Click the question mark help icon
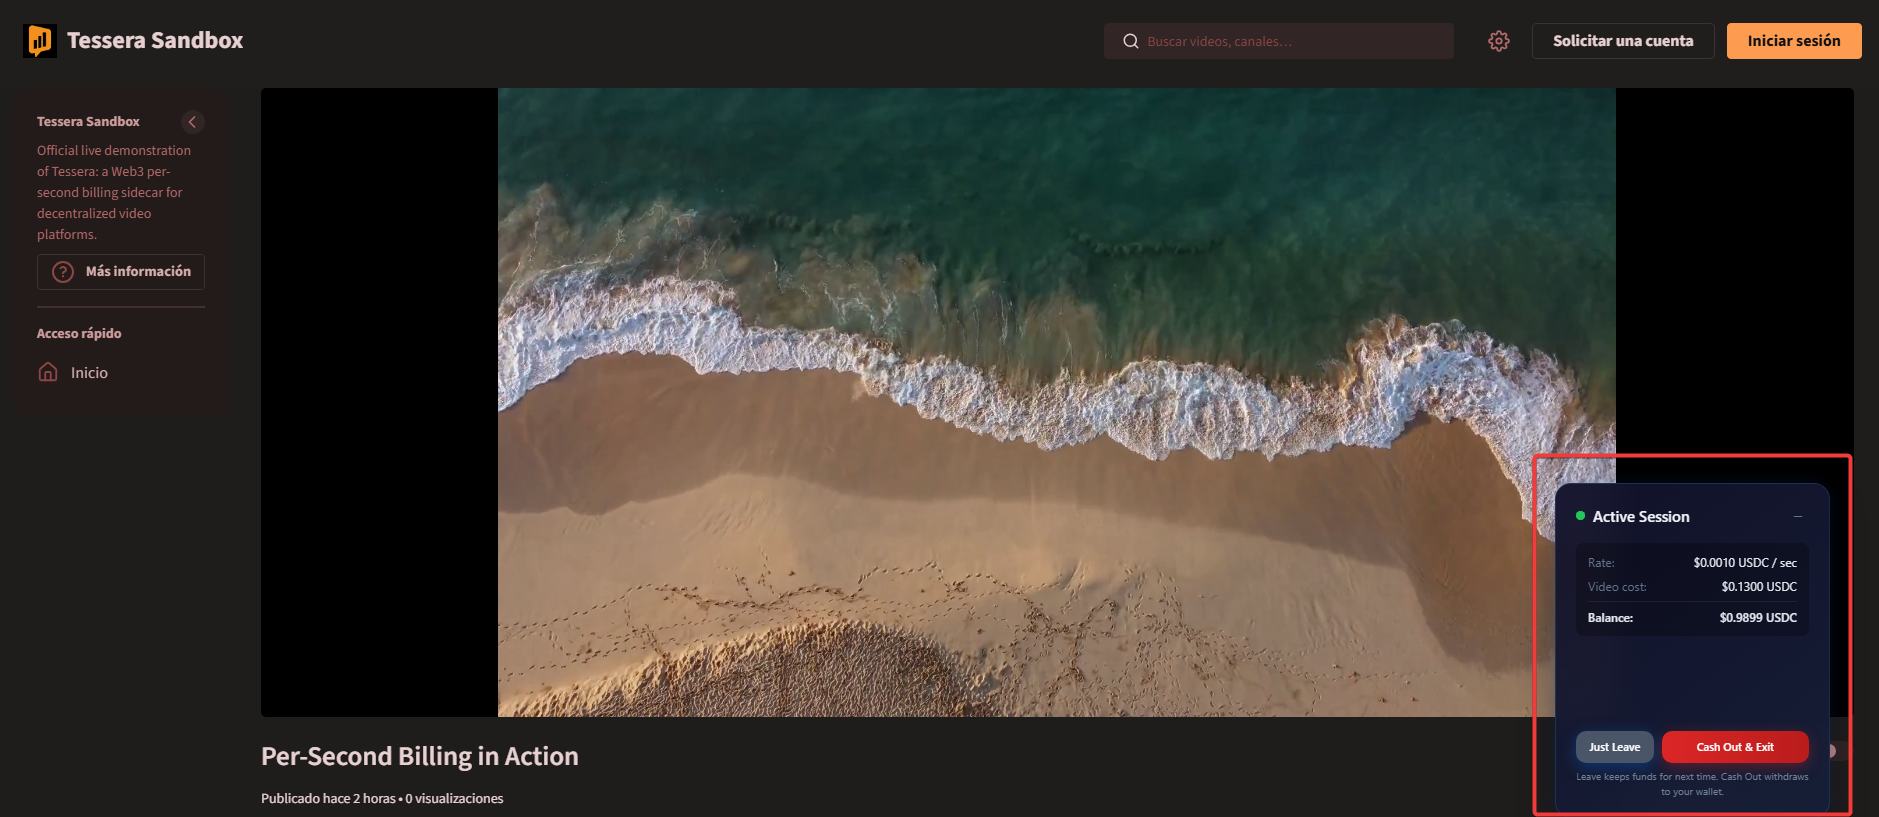1879x817 pixels. pyautogui.click(x=63, y=272)
